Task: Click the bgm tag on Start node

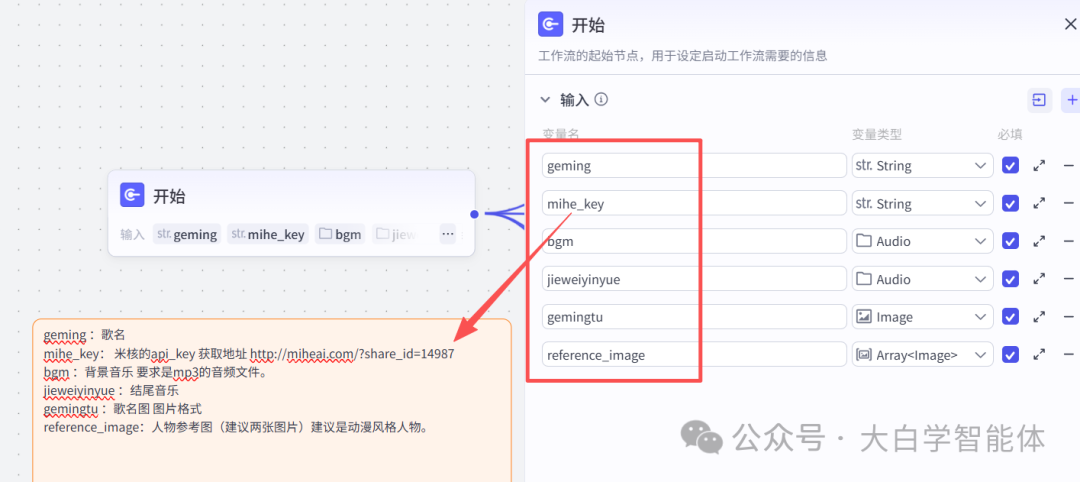Action: pos(340,234)
